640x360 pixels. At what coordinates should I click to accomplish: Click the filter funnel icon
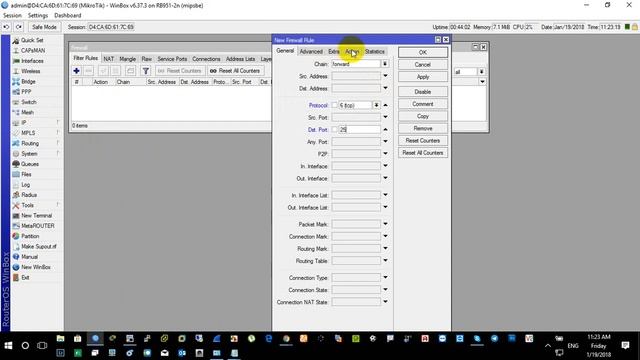tap(145, 71)
